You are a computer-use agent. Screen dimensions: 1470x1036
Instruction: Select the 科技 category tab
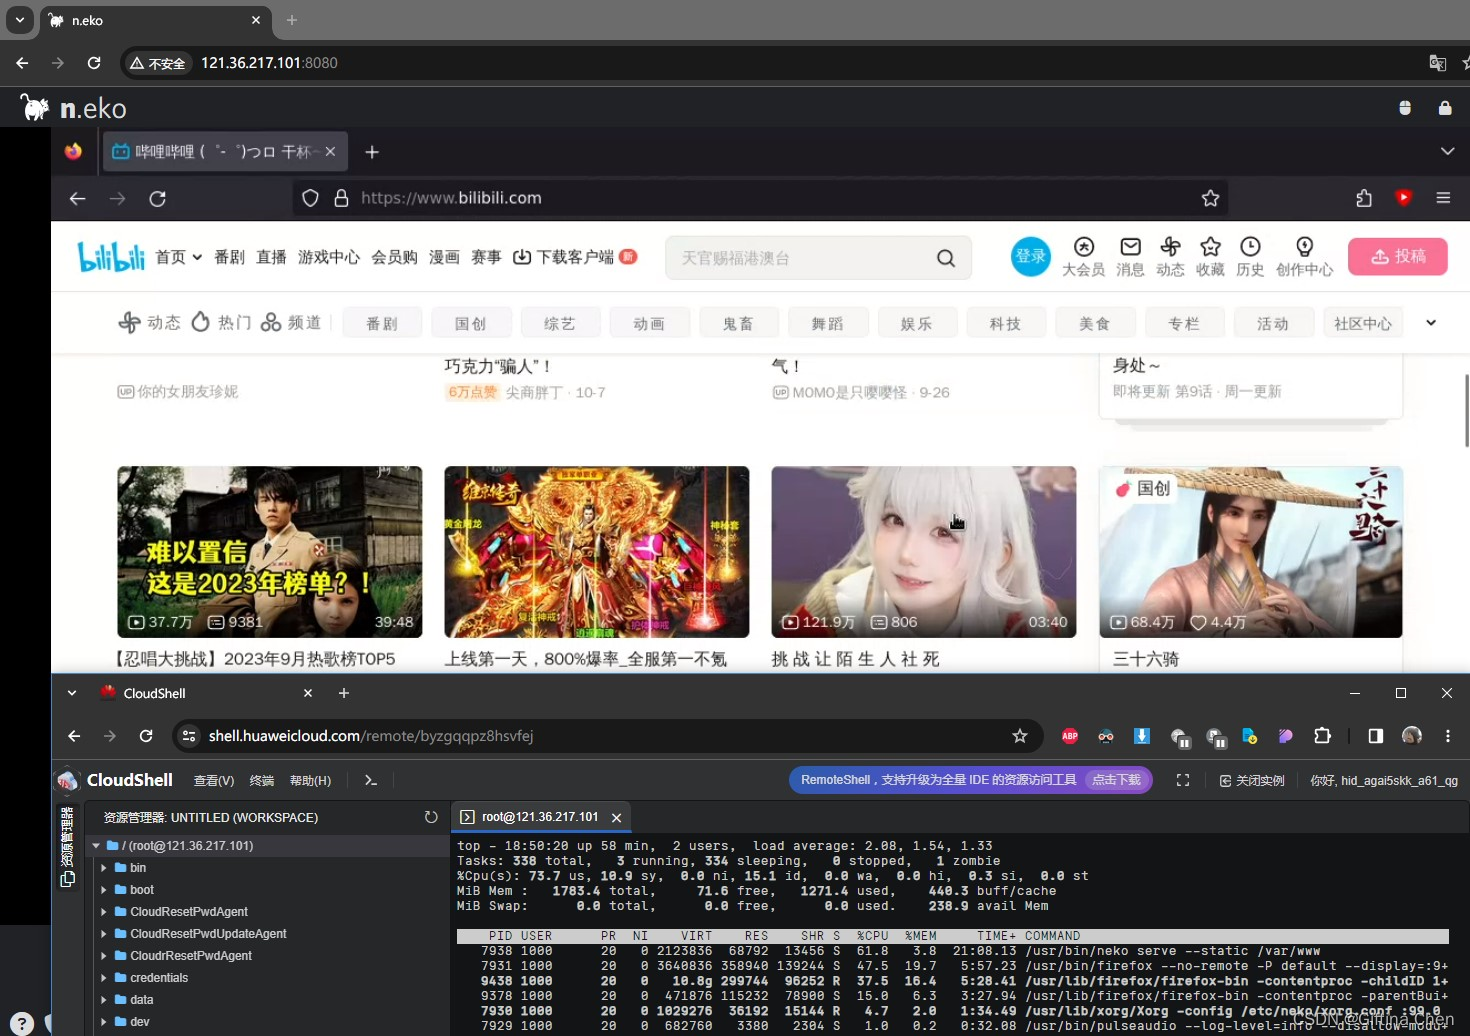[1006, 323]
